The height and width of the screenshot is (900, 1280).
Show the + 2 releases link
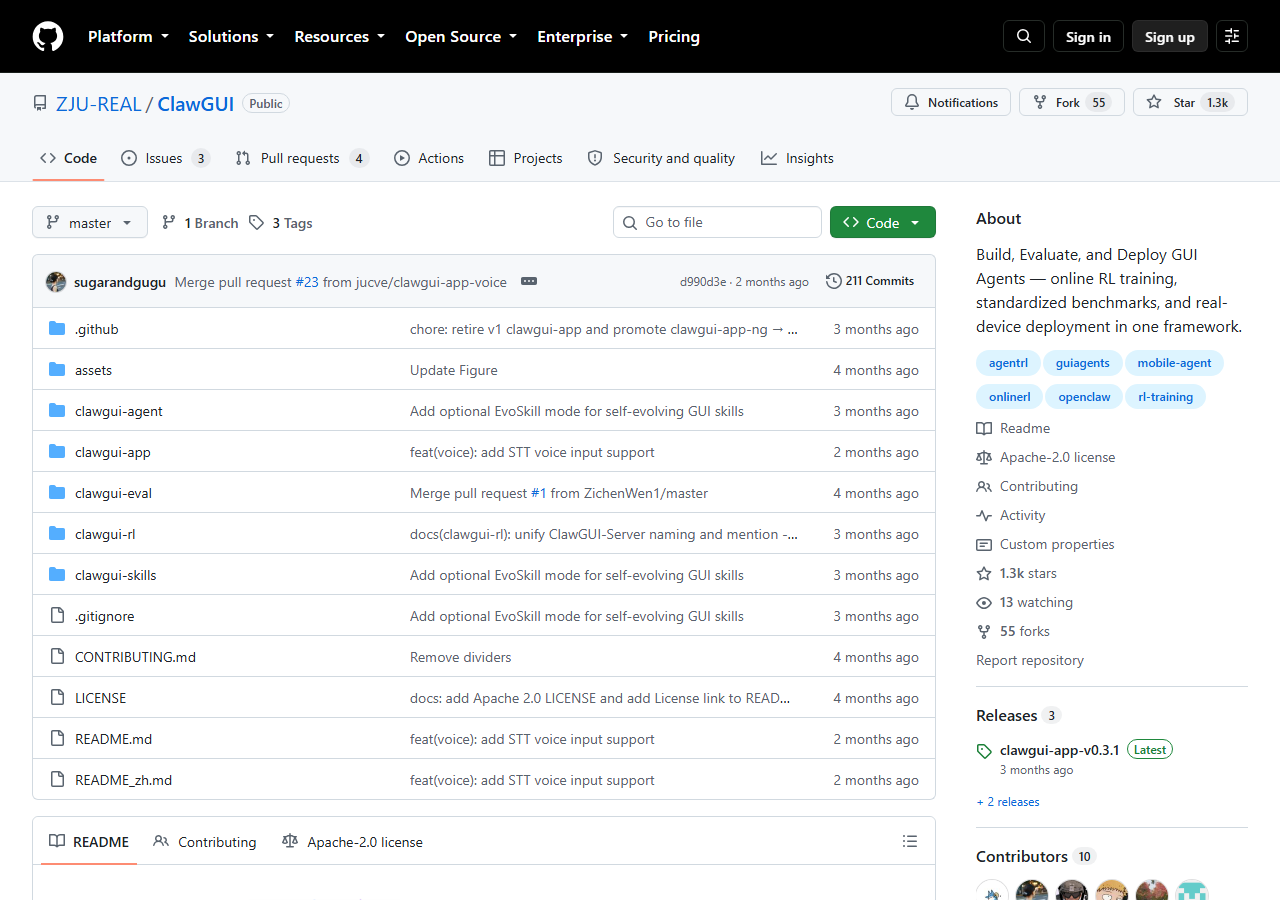1008,802
